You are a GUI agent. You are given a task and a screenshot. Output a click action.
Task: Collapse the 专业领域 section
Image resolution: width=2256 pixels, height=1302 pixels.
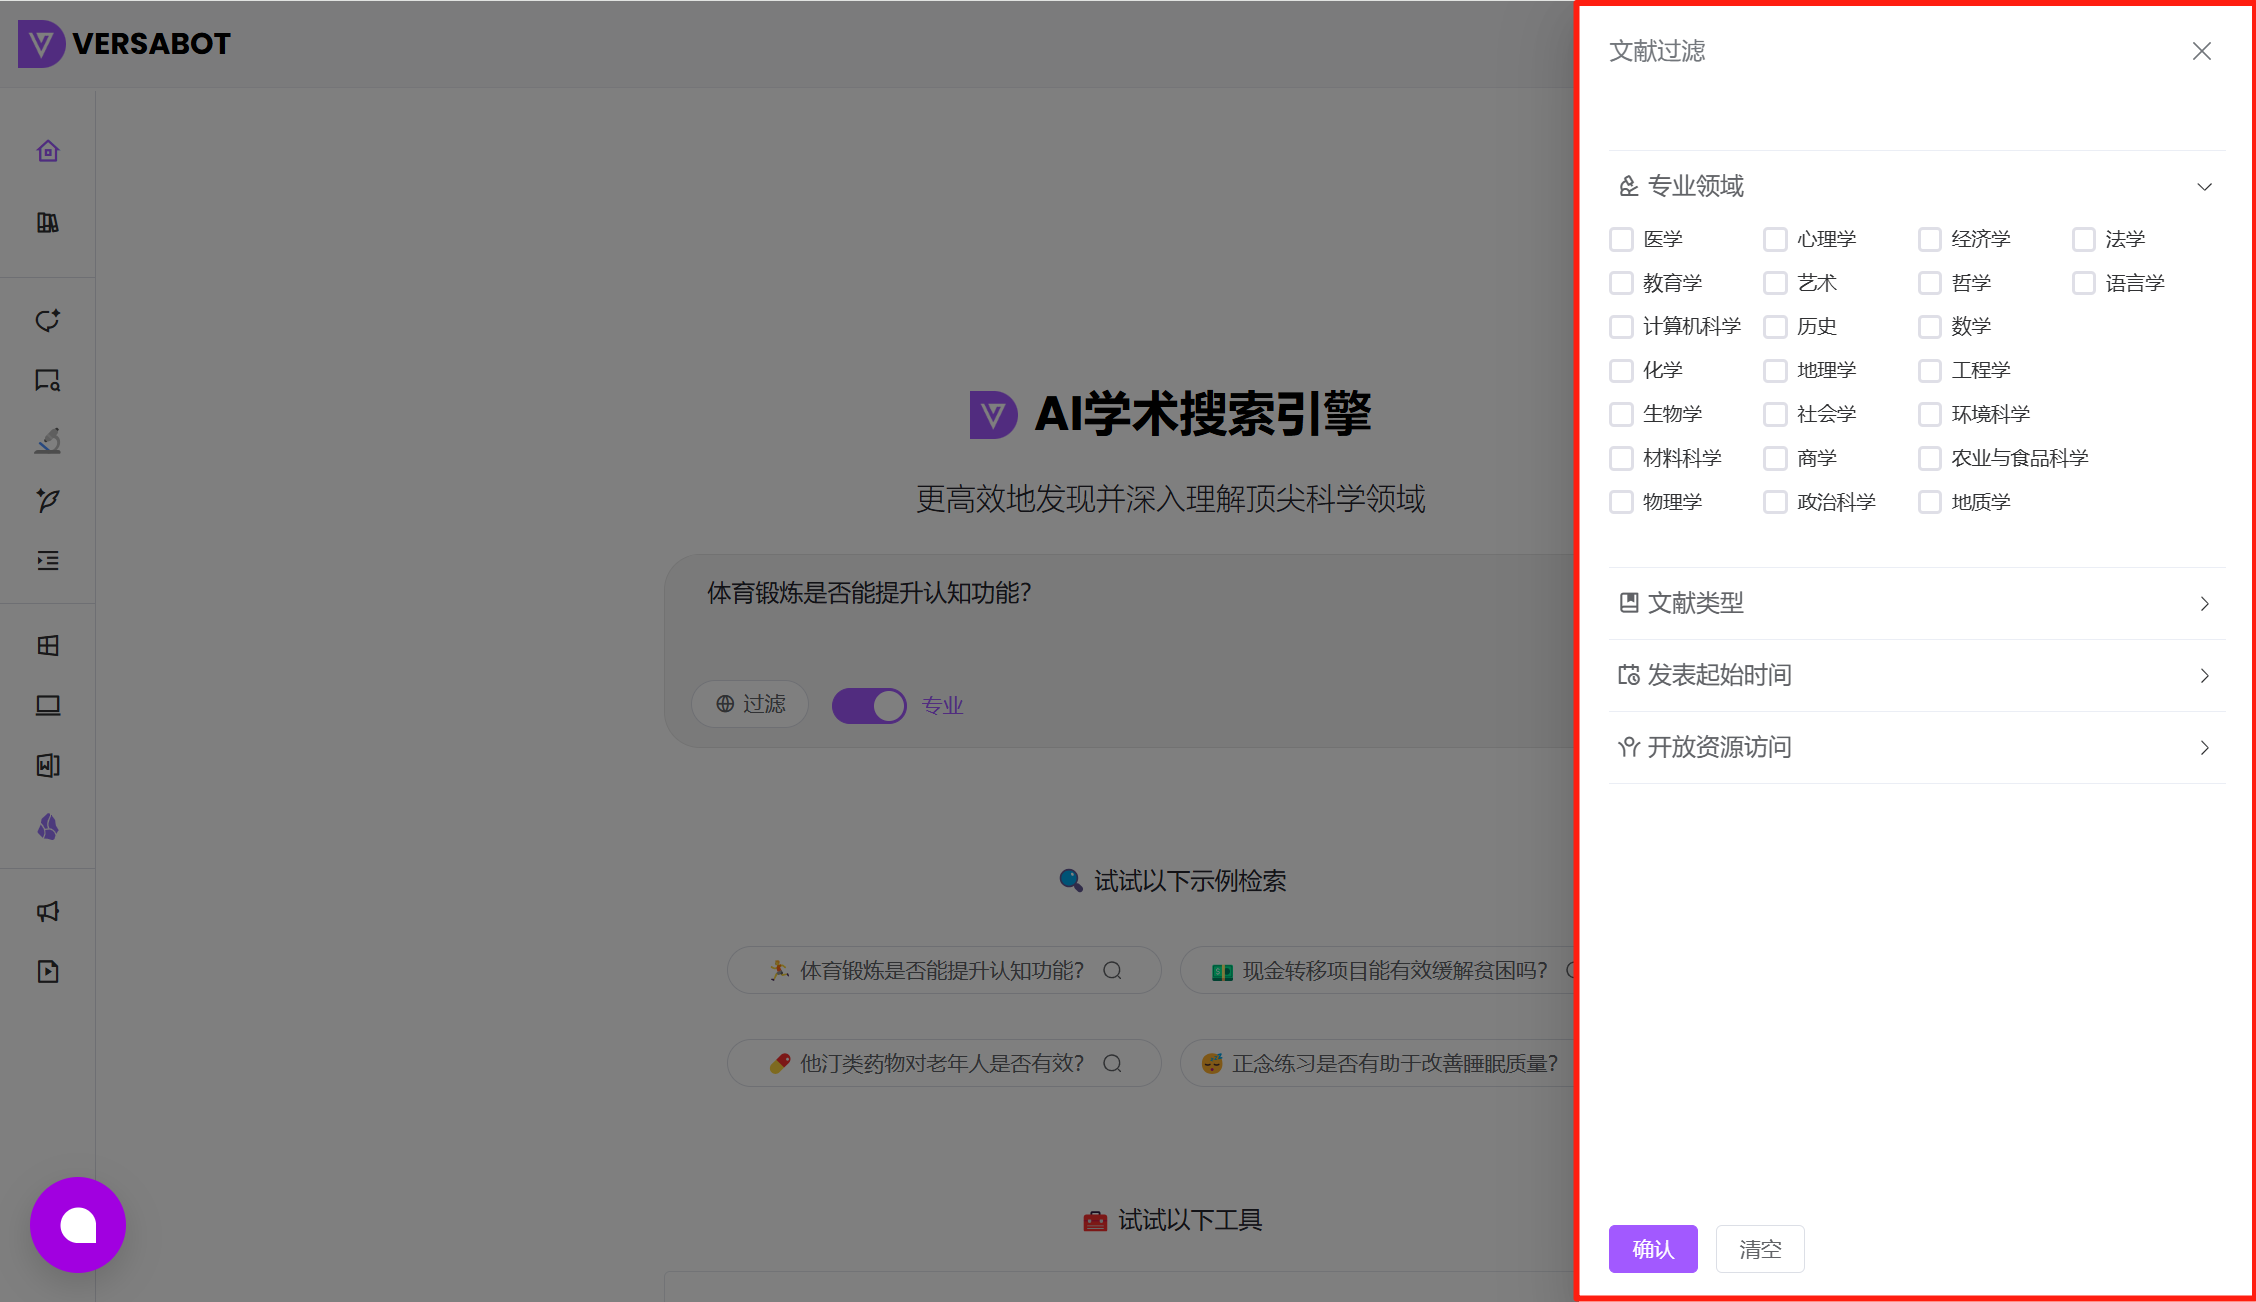tap(2204, 187)
